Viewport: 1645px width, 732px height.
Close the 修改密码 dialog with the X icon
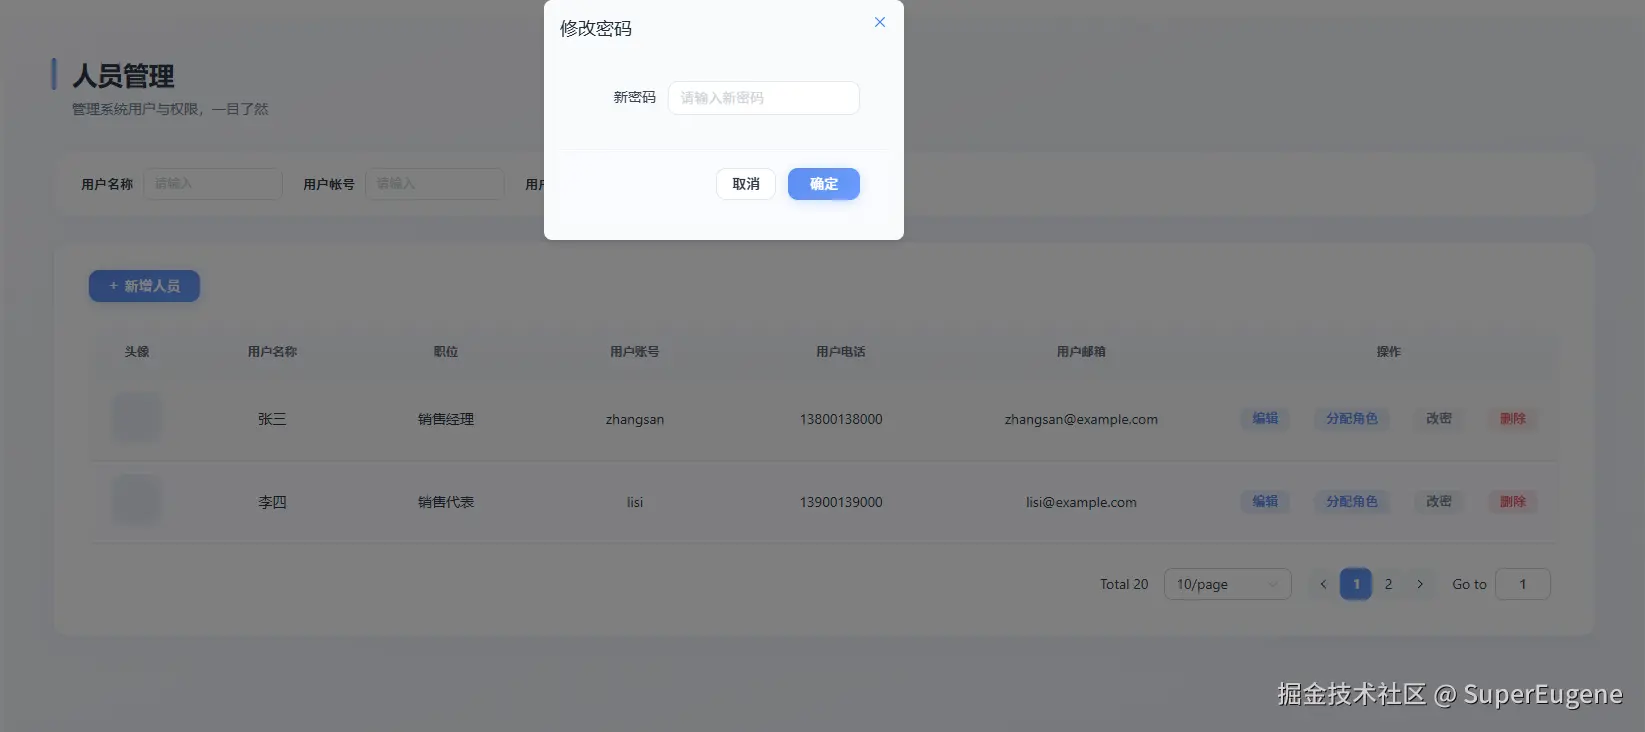click(880, 22)
